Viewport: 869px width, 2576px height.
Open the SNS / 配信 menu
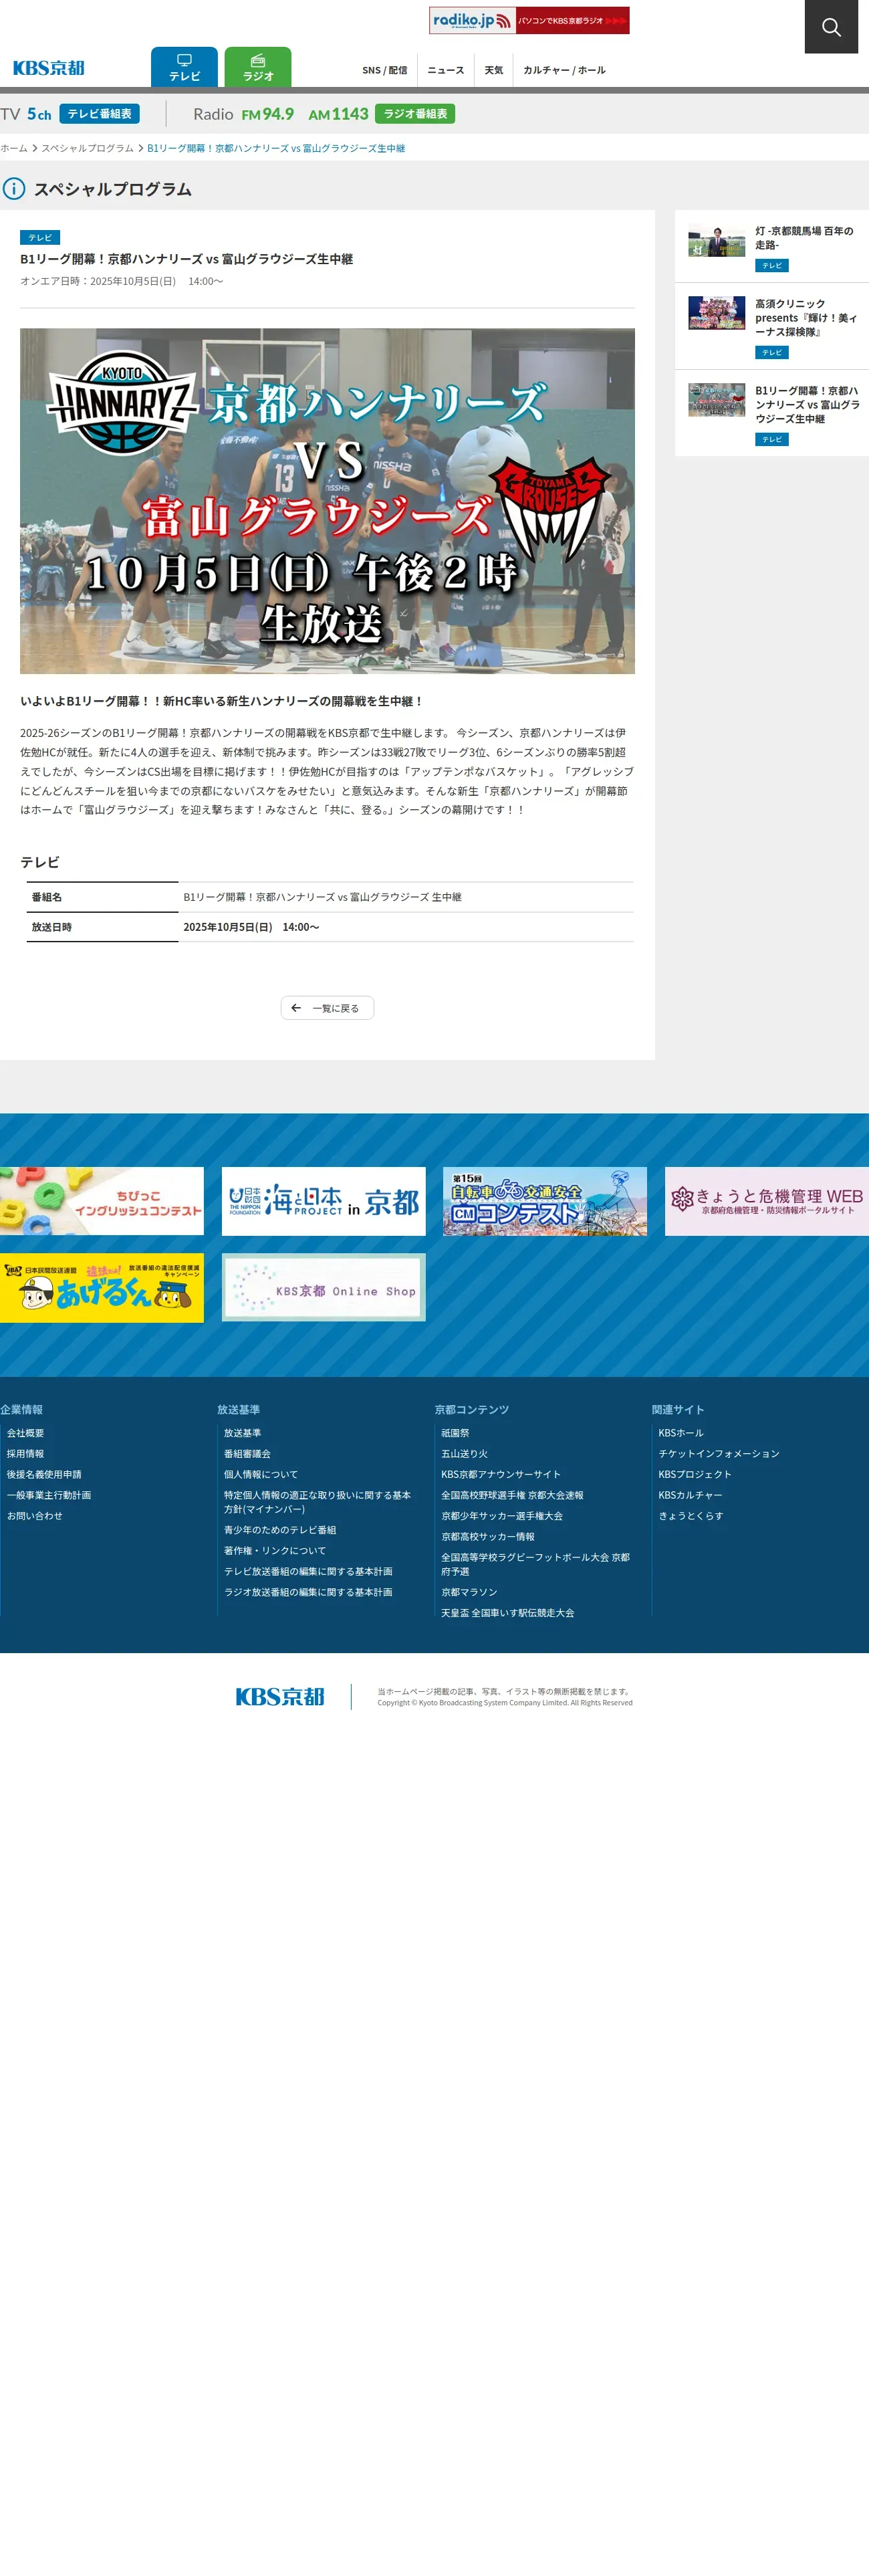tap(385, 70)
